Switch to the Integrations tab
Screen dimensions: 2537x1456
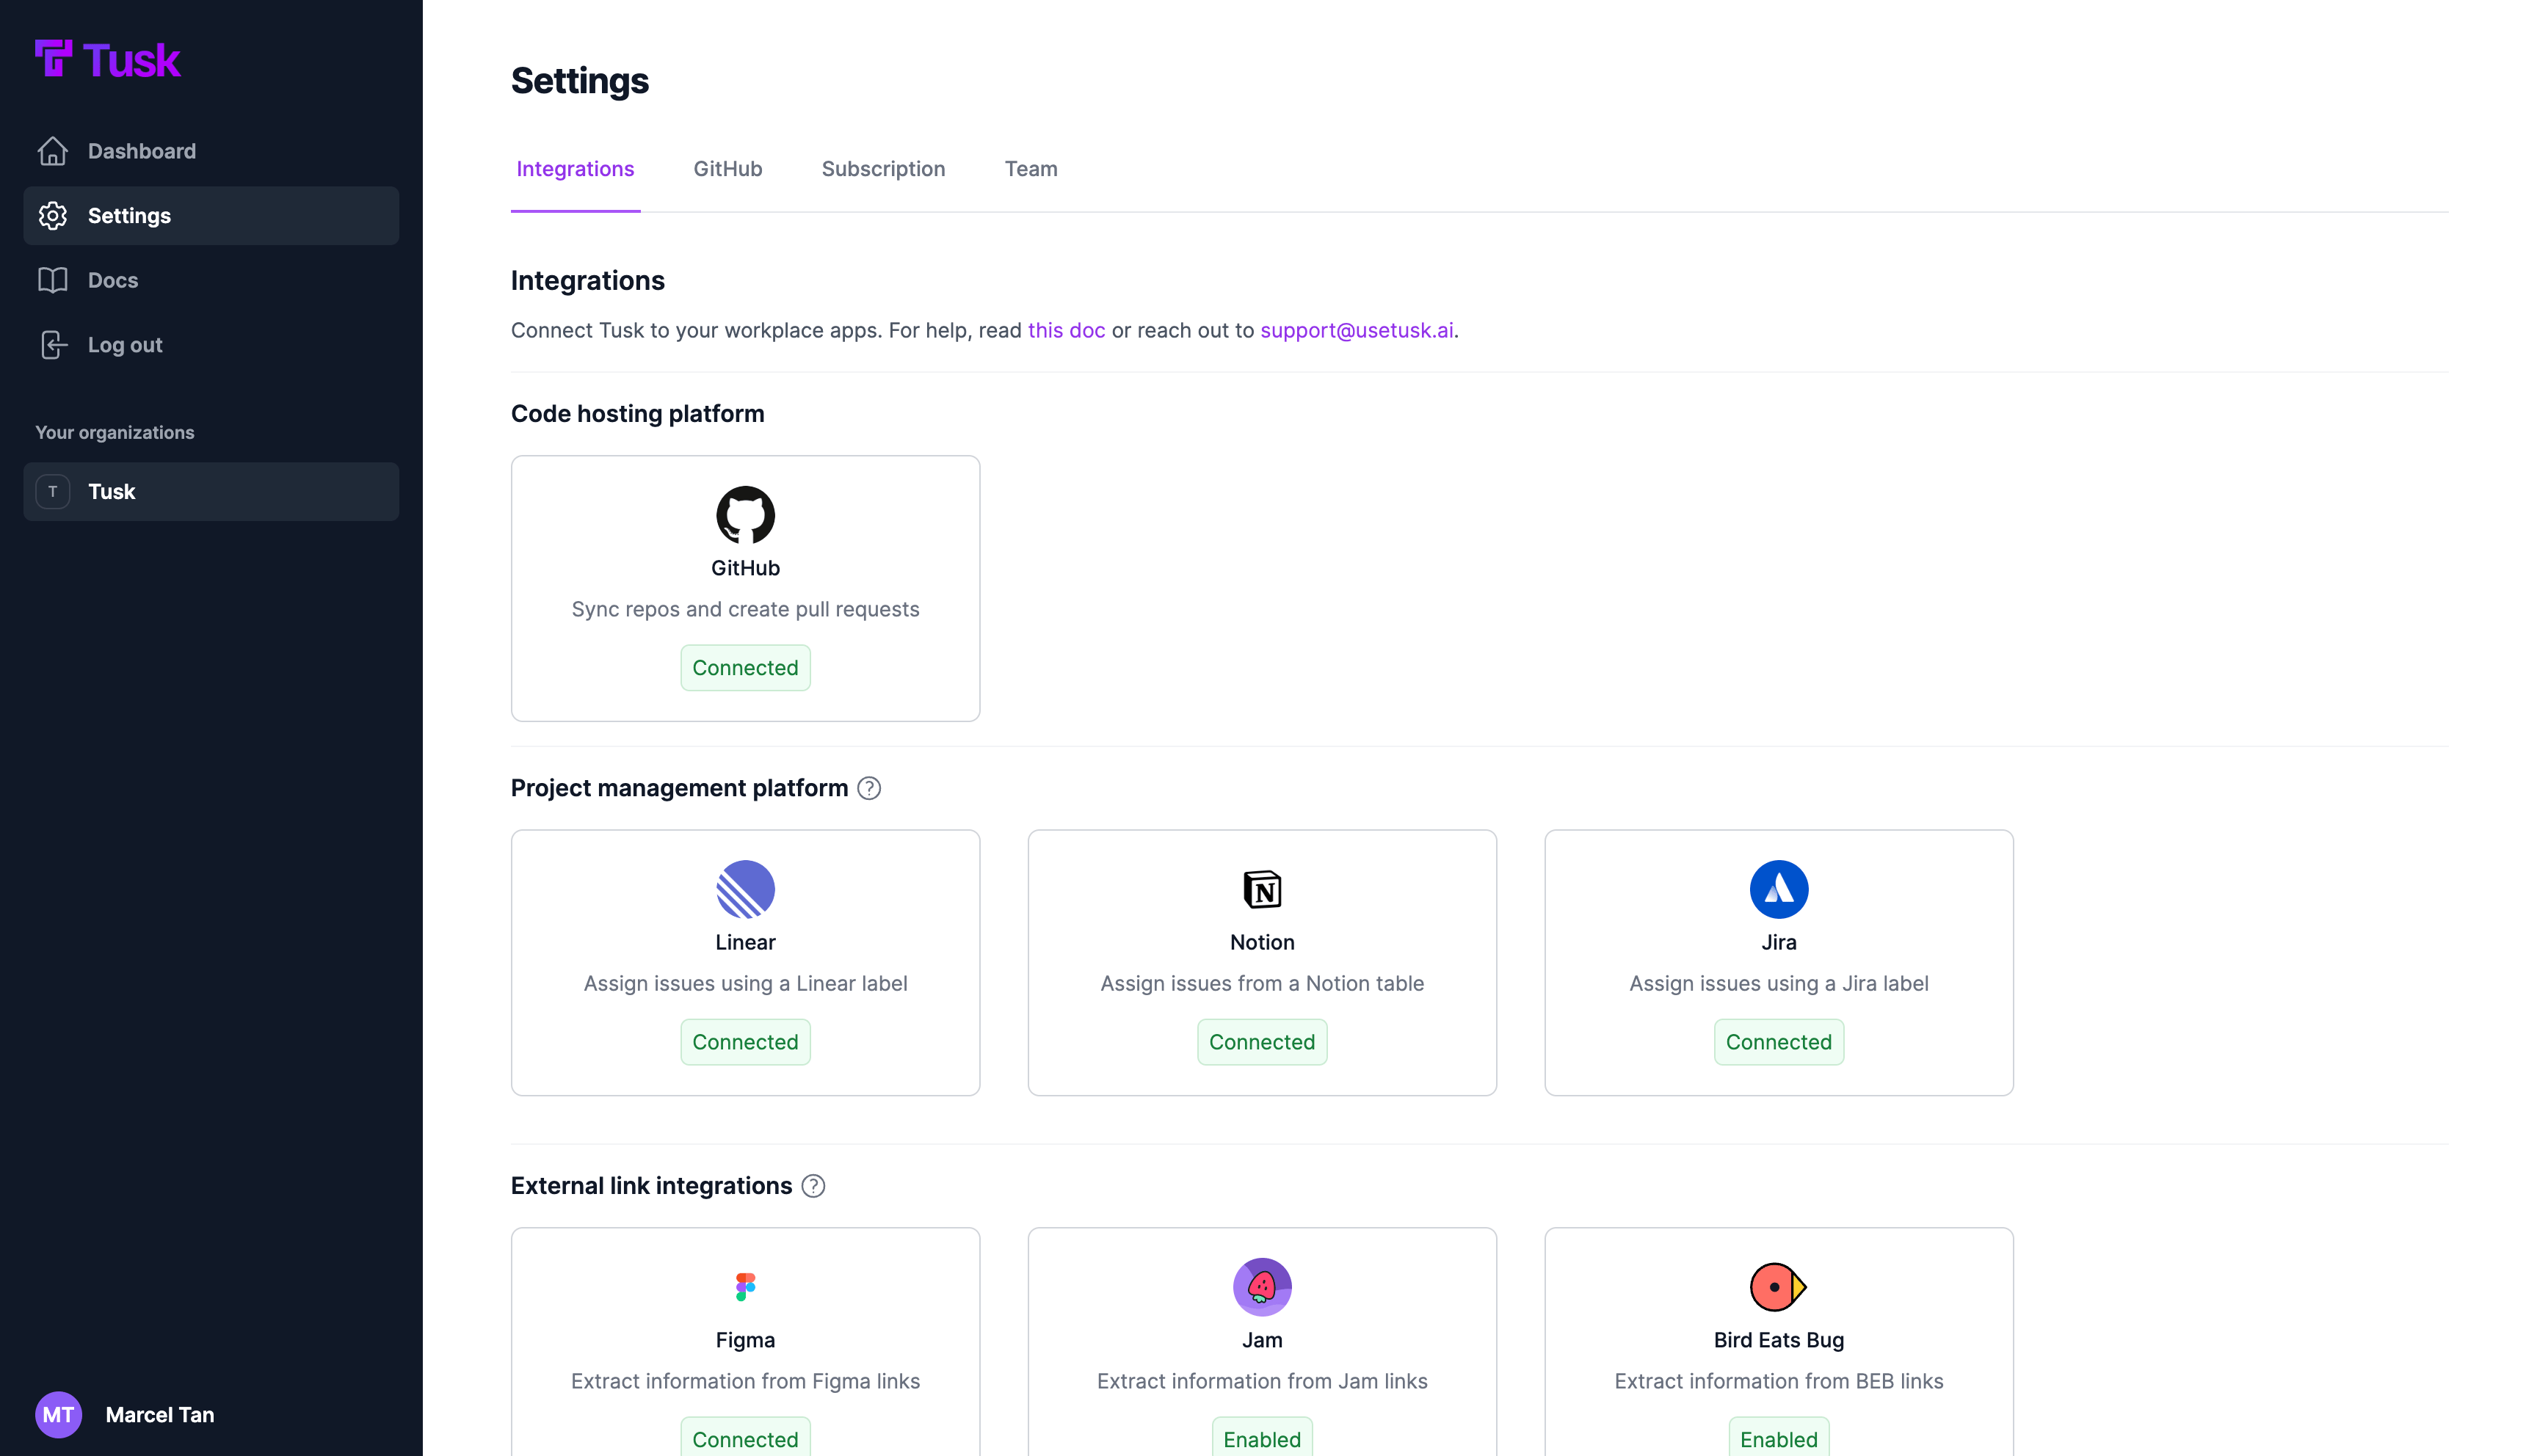(x=575, y=169)
